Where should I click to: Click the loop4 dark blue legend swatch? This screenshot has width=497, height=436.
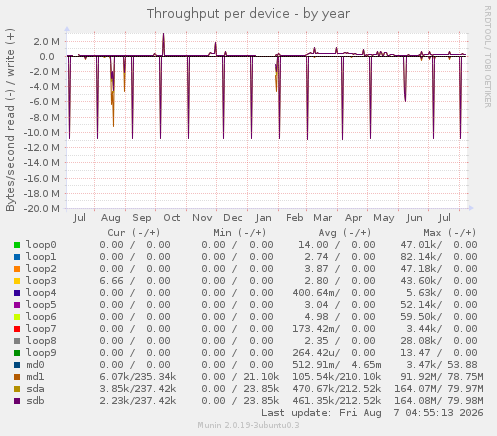point(17,293)
